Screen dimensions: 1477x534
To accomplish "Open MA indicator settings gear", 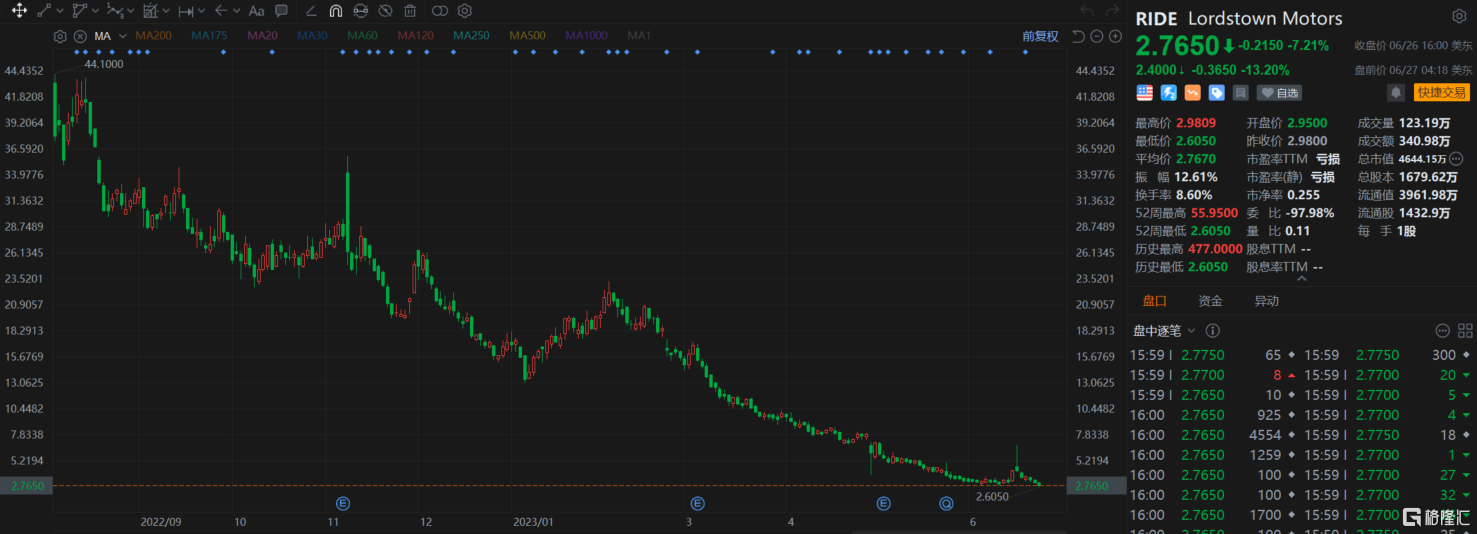I will coord(61,36).
